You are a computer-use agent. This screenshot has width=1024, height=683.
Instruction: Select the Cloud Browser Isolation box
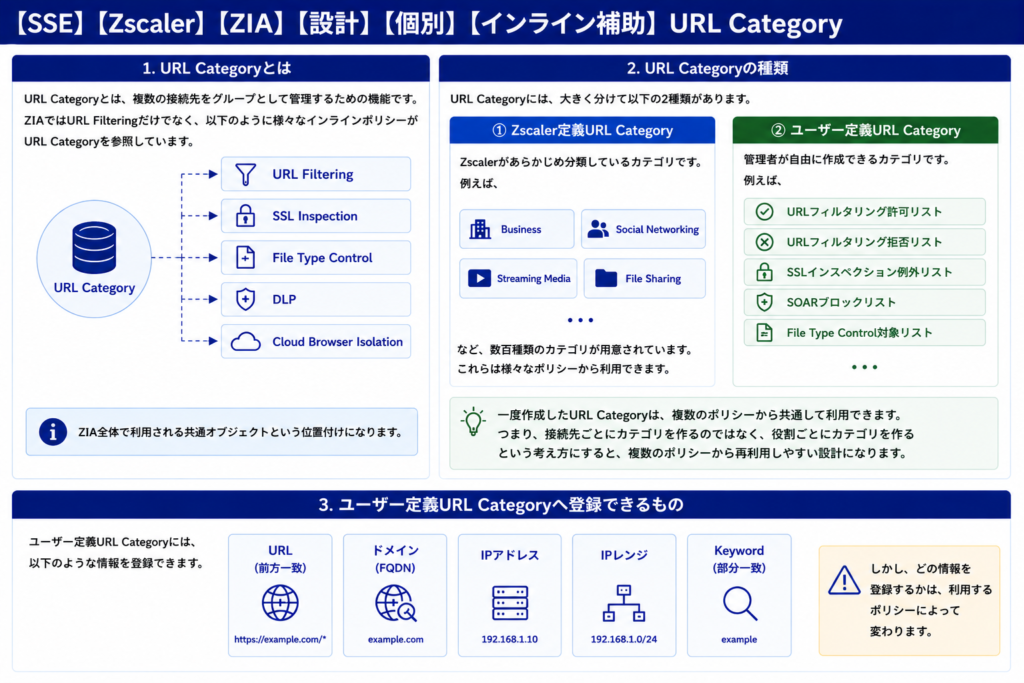(x=316, y=342)
